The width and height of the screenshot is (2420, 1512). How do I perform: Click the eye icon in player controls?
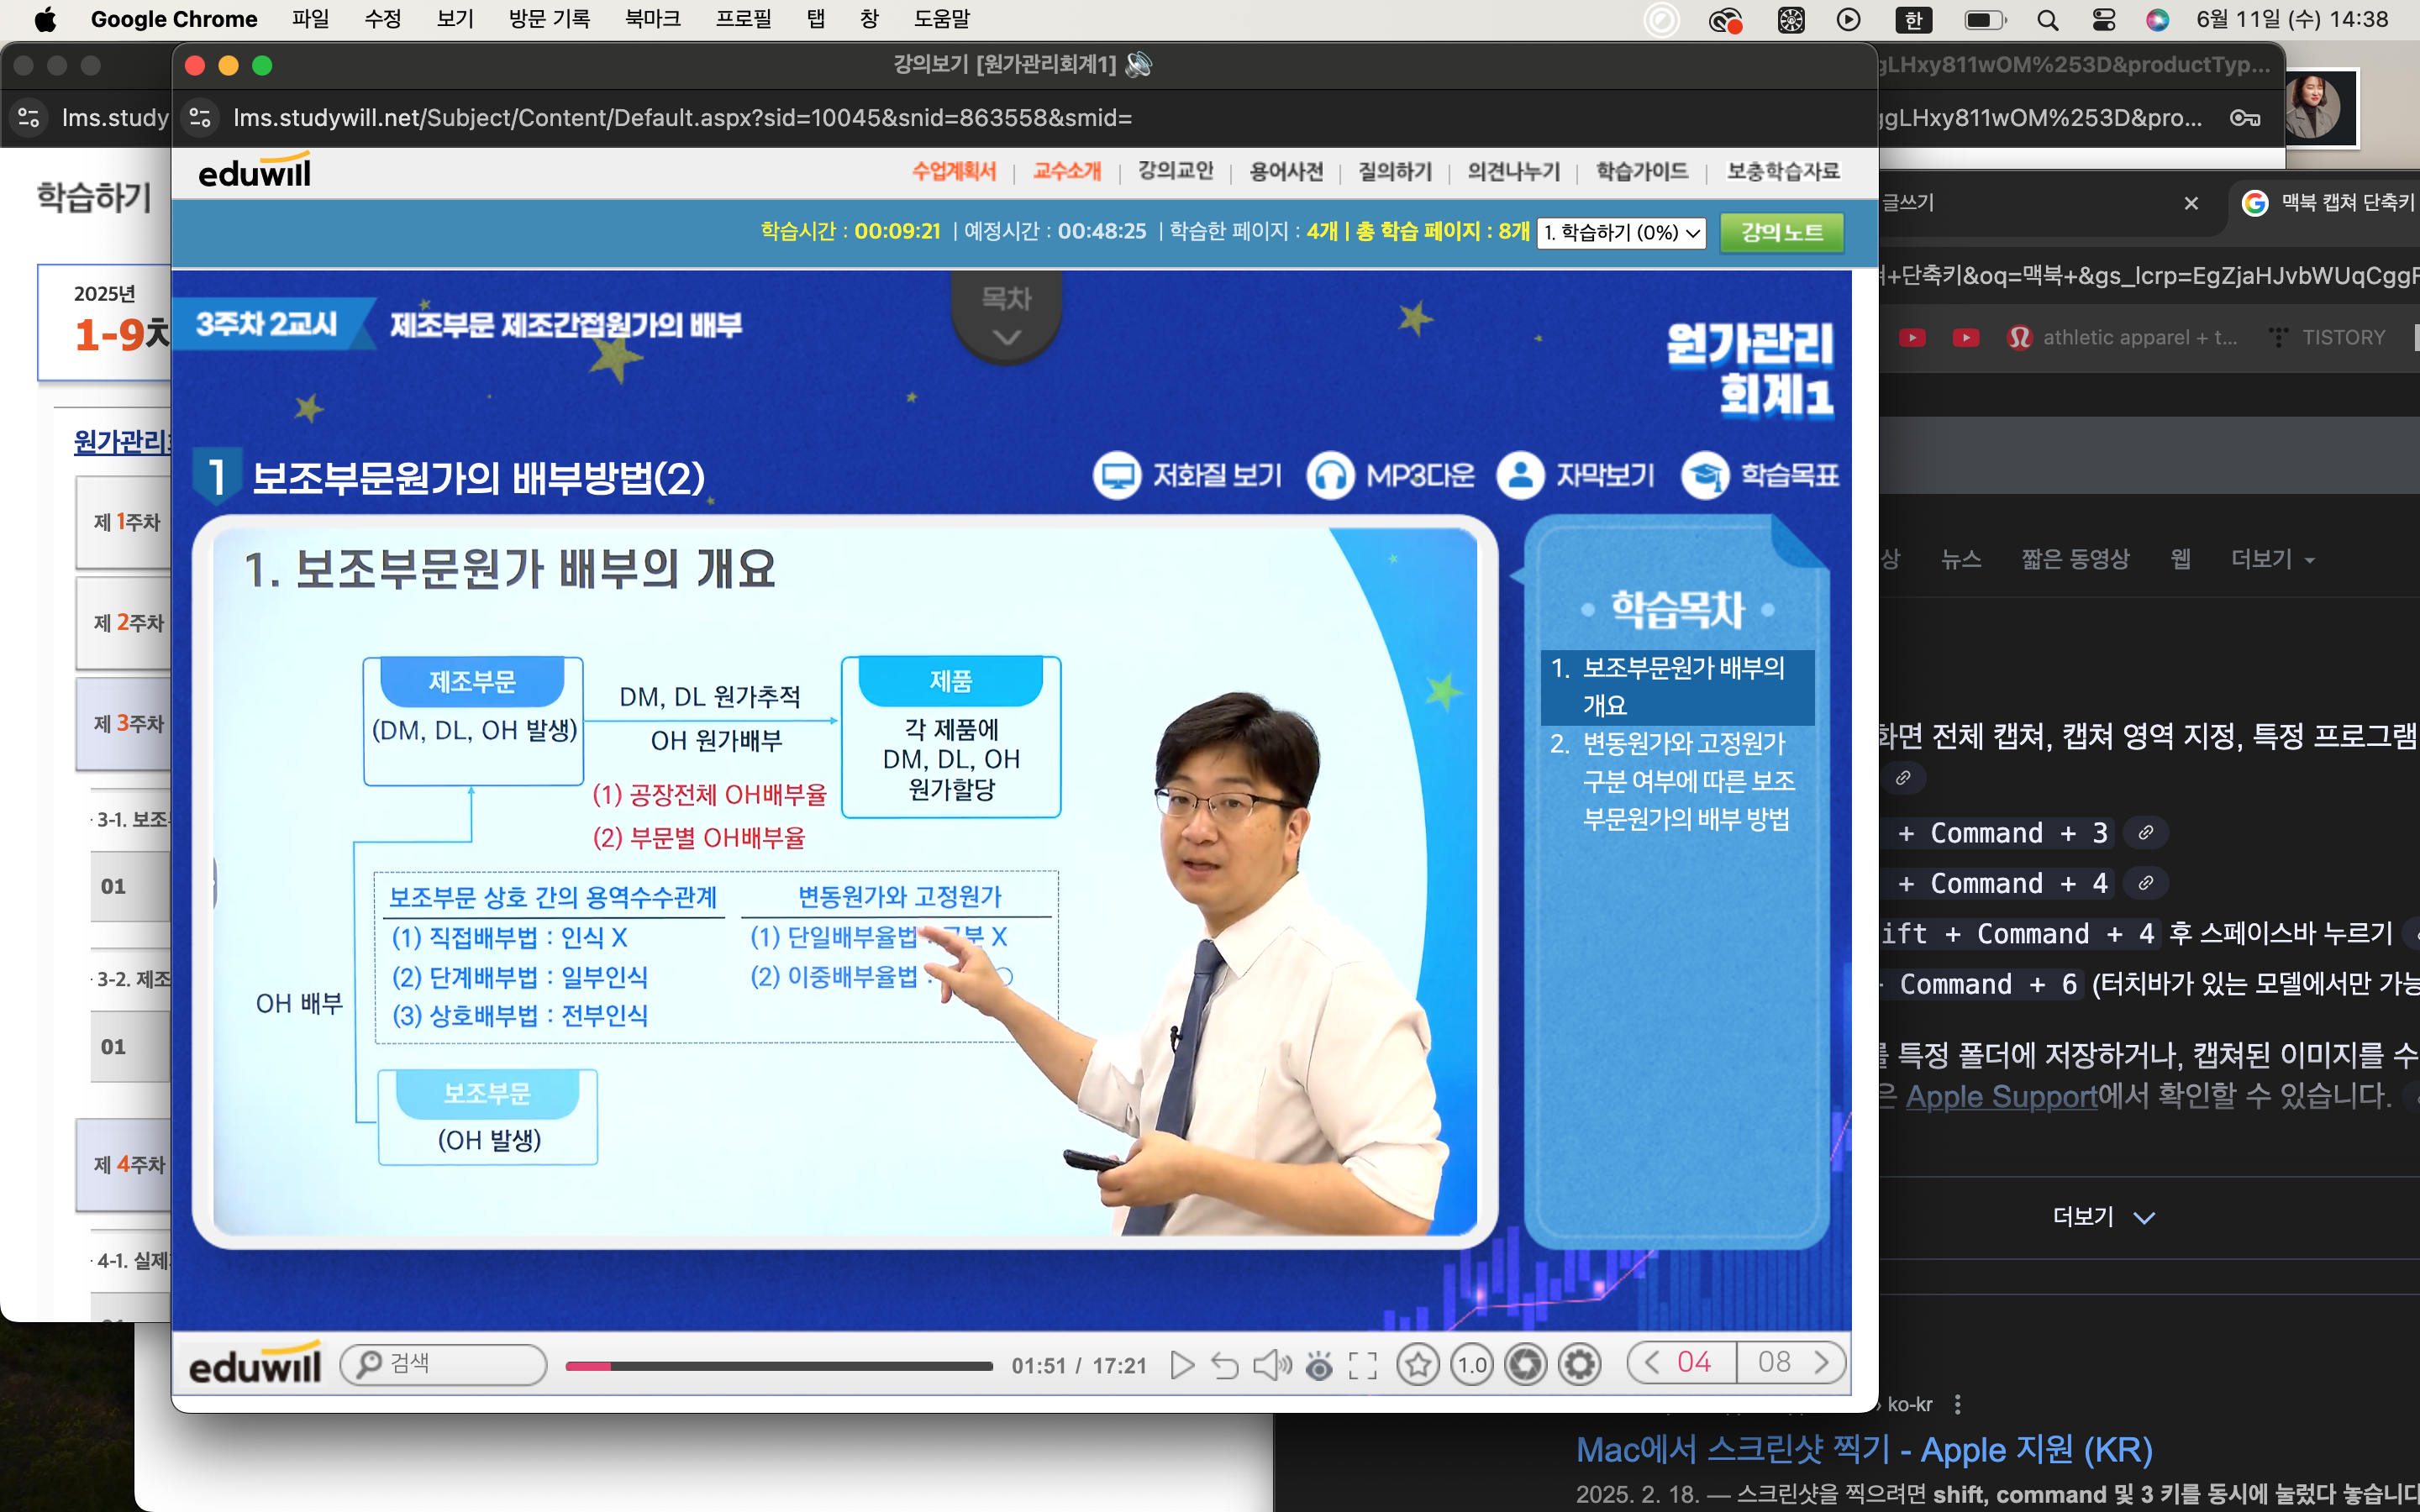[x=1319, y=1365]
